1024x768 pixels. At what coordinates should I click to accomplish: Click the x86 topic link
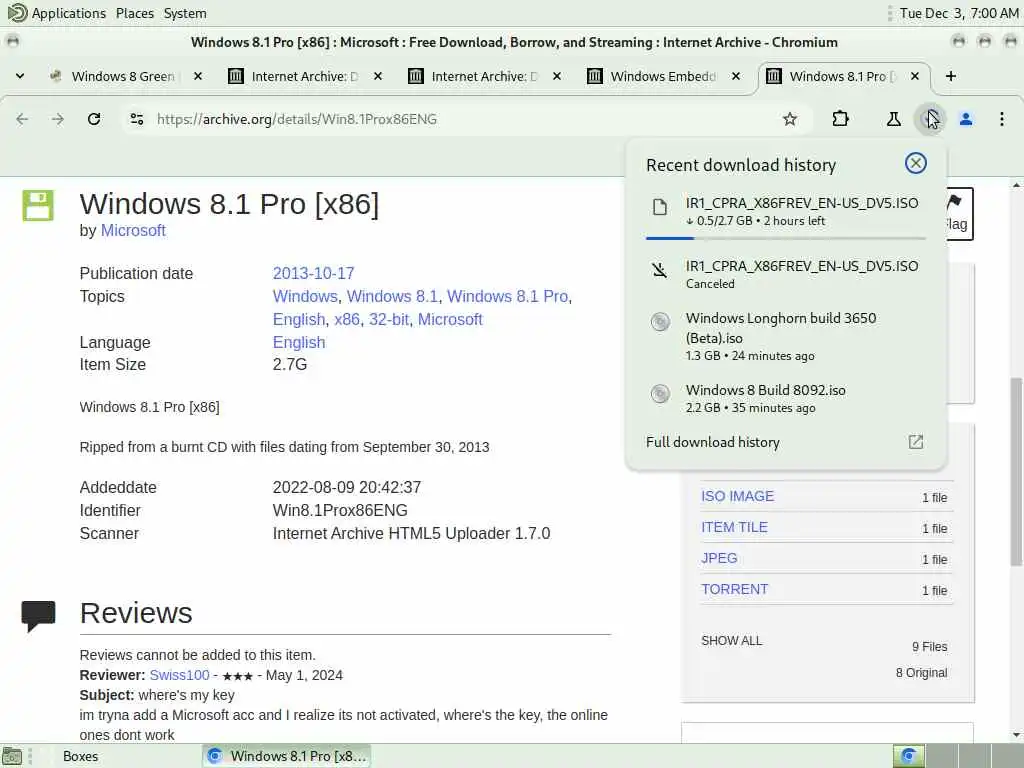click(x=347, y=319)
